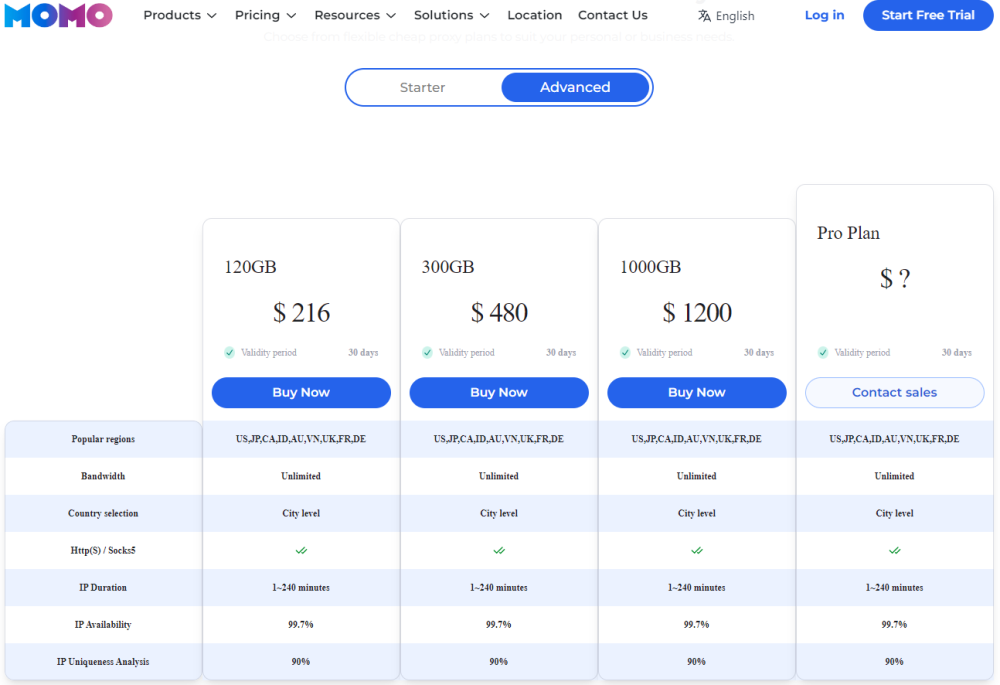Expand the Products dropdown menu
This screenshot has height=685, width=1000.
(x=179, y=16)
